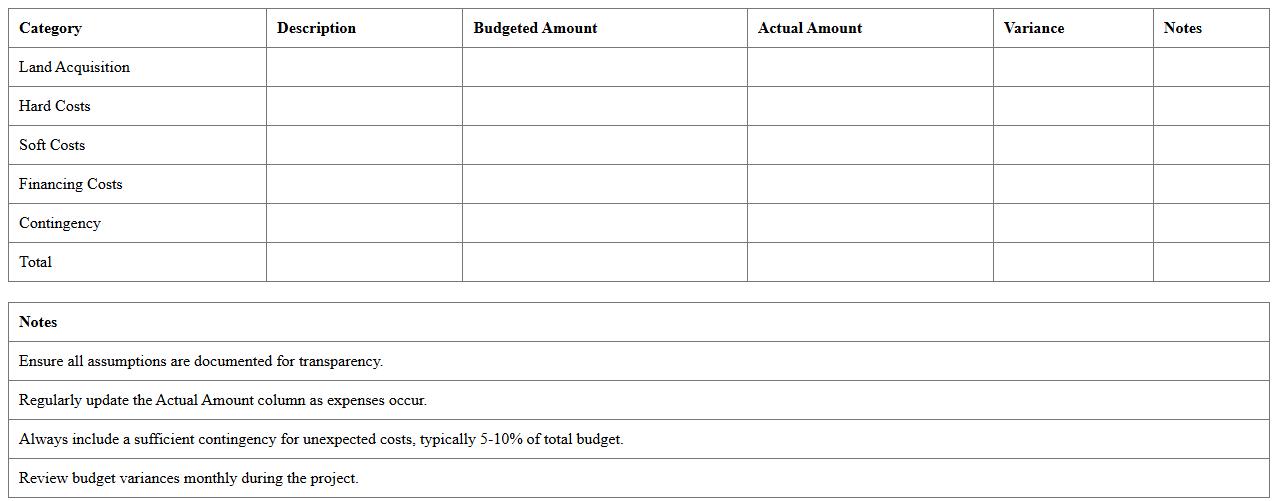Select Actual Amount cell for Hard Costs
Image resolution: width=1278 pixels, height=501 pixels.
point(870,106)
